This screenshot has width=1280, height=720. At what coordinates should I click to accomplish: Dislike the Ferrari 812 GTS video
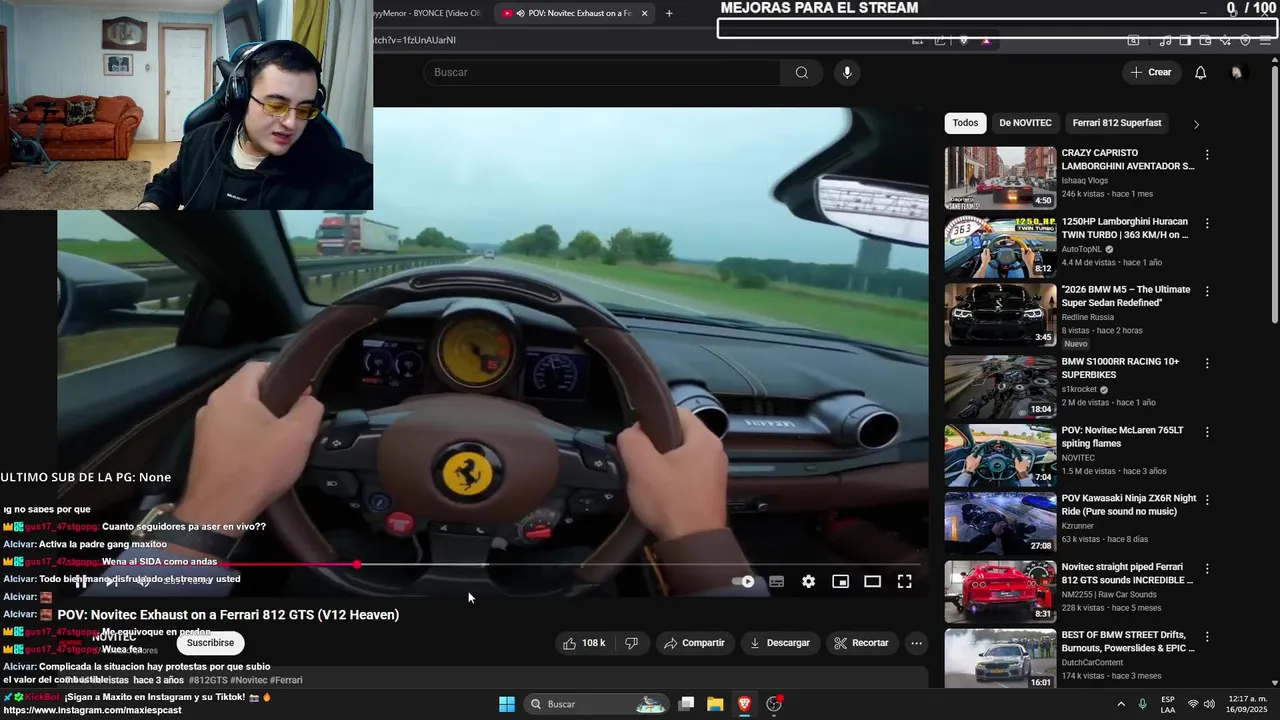coord(631,643)
